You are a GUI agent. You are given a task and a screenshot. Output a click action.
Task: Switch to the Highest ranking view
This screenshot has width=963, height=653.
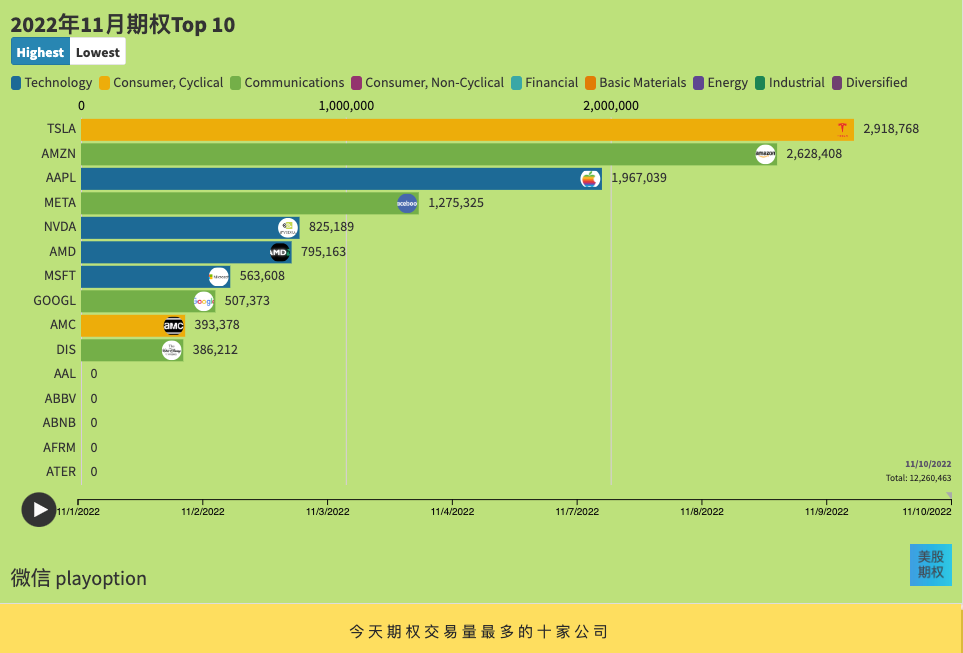41,52
